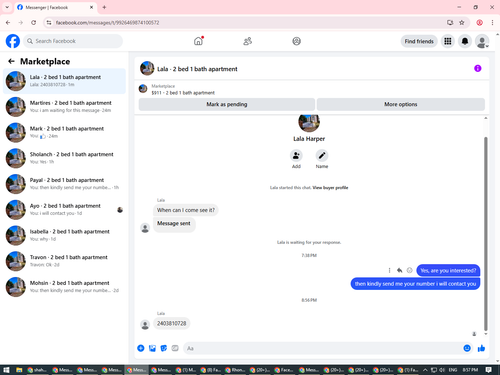Attach a photo file icon
Image resolution: width=500 pixels, height=375 pixels.
(152, 348)
